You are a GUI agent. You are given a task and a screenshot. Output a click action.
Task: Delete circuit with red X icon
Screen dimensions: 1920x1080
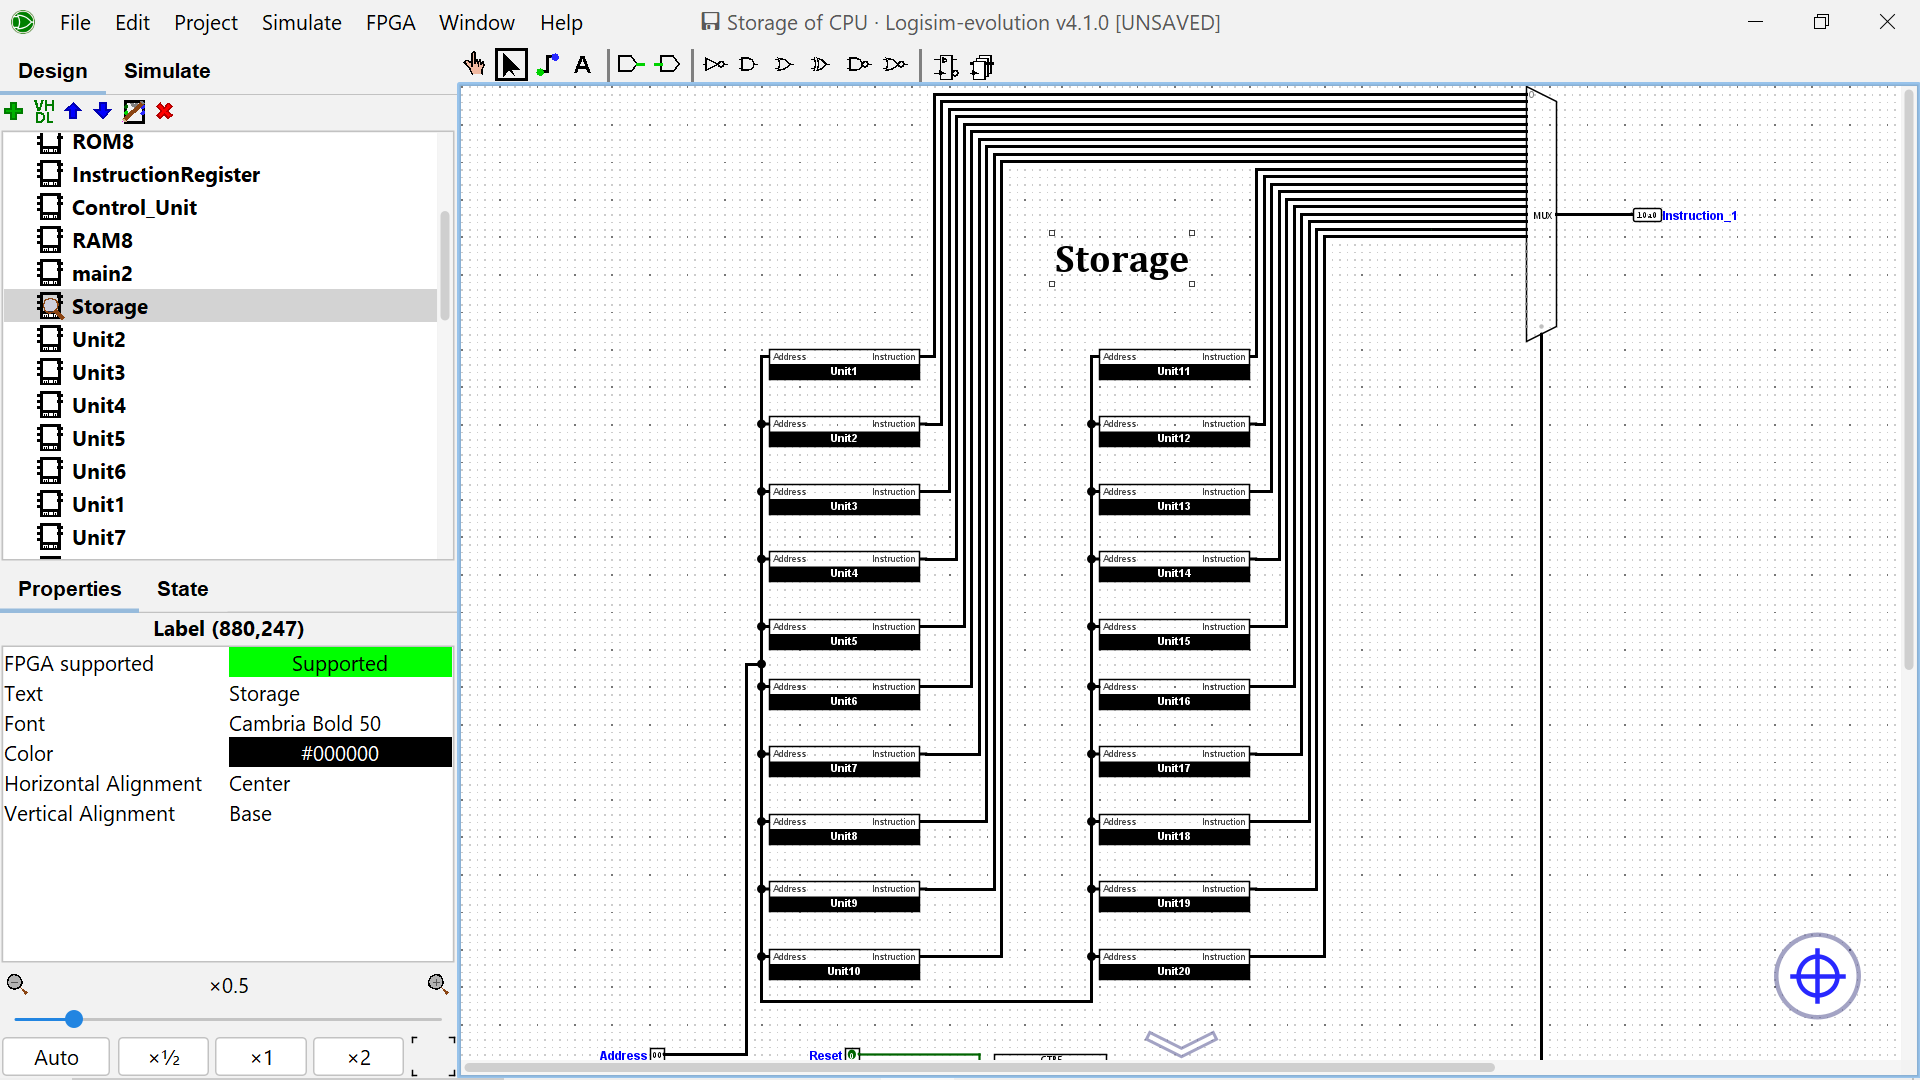point(165,111)
